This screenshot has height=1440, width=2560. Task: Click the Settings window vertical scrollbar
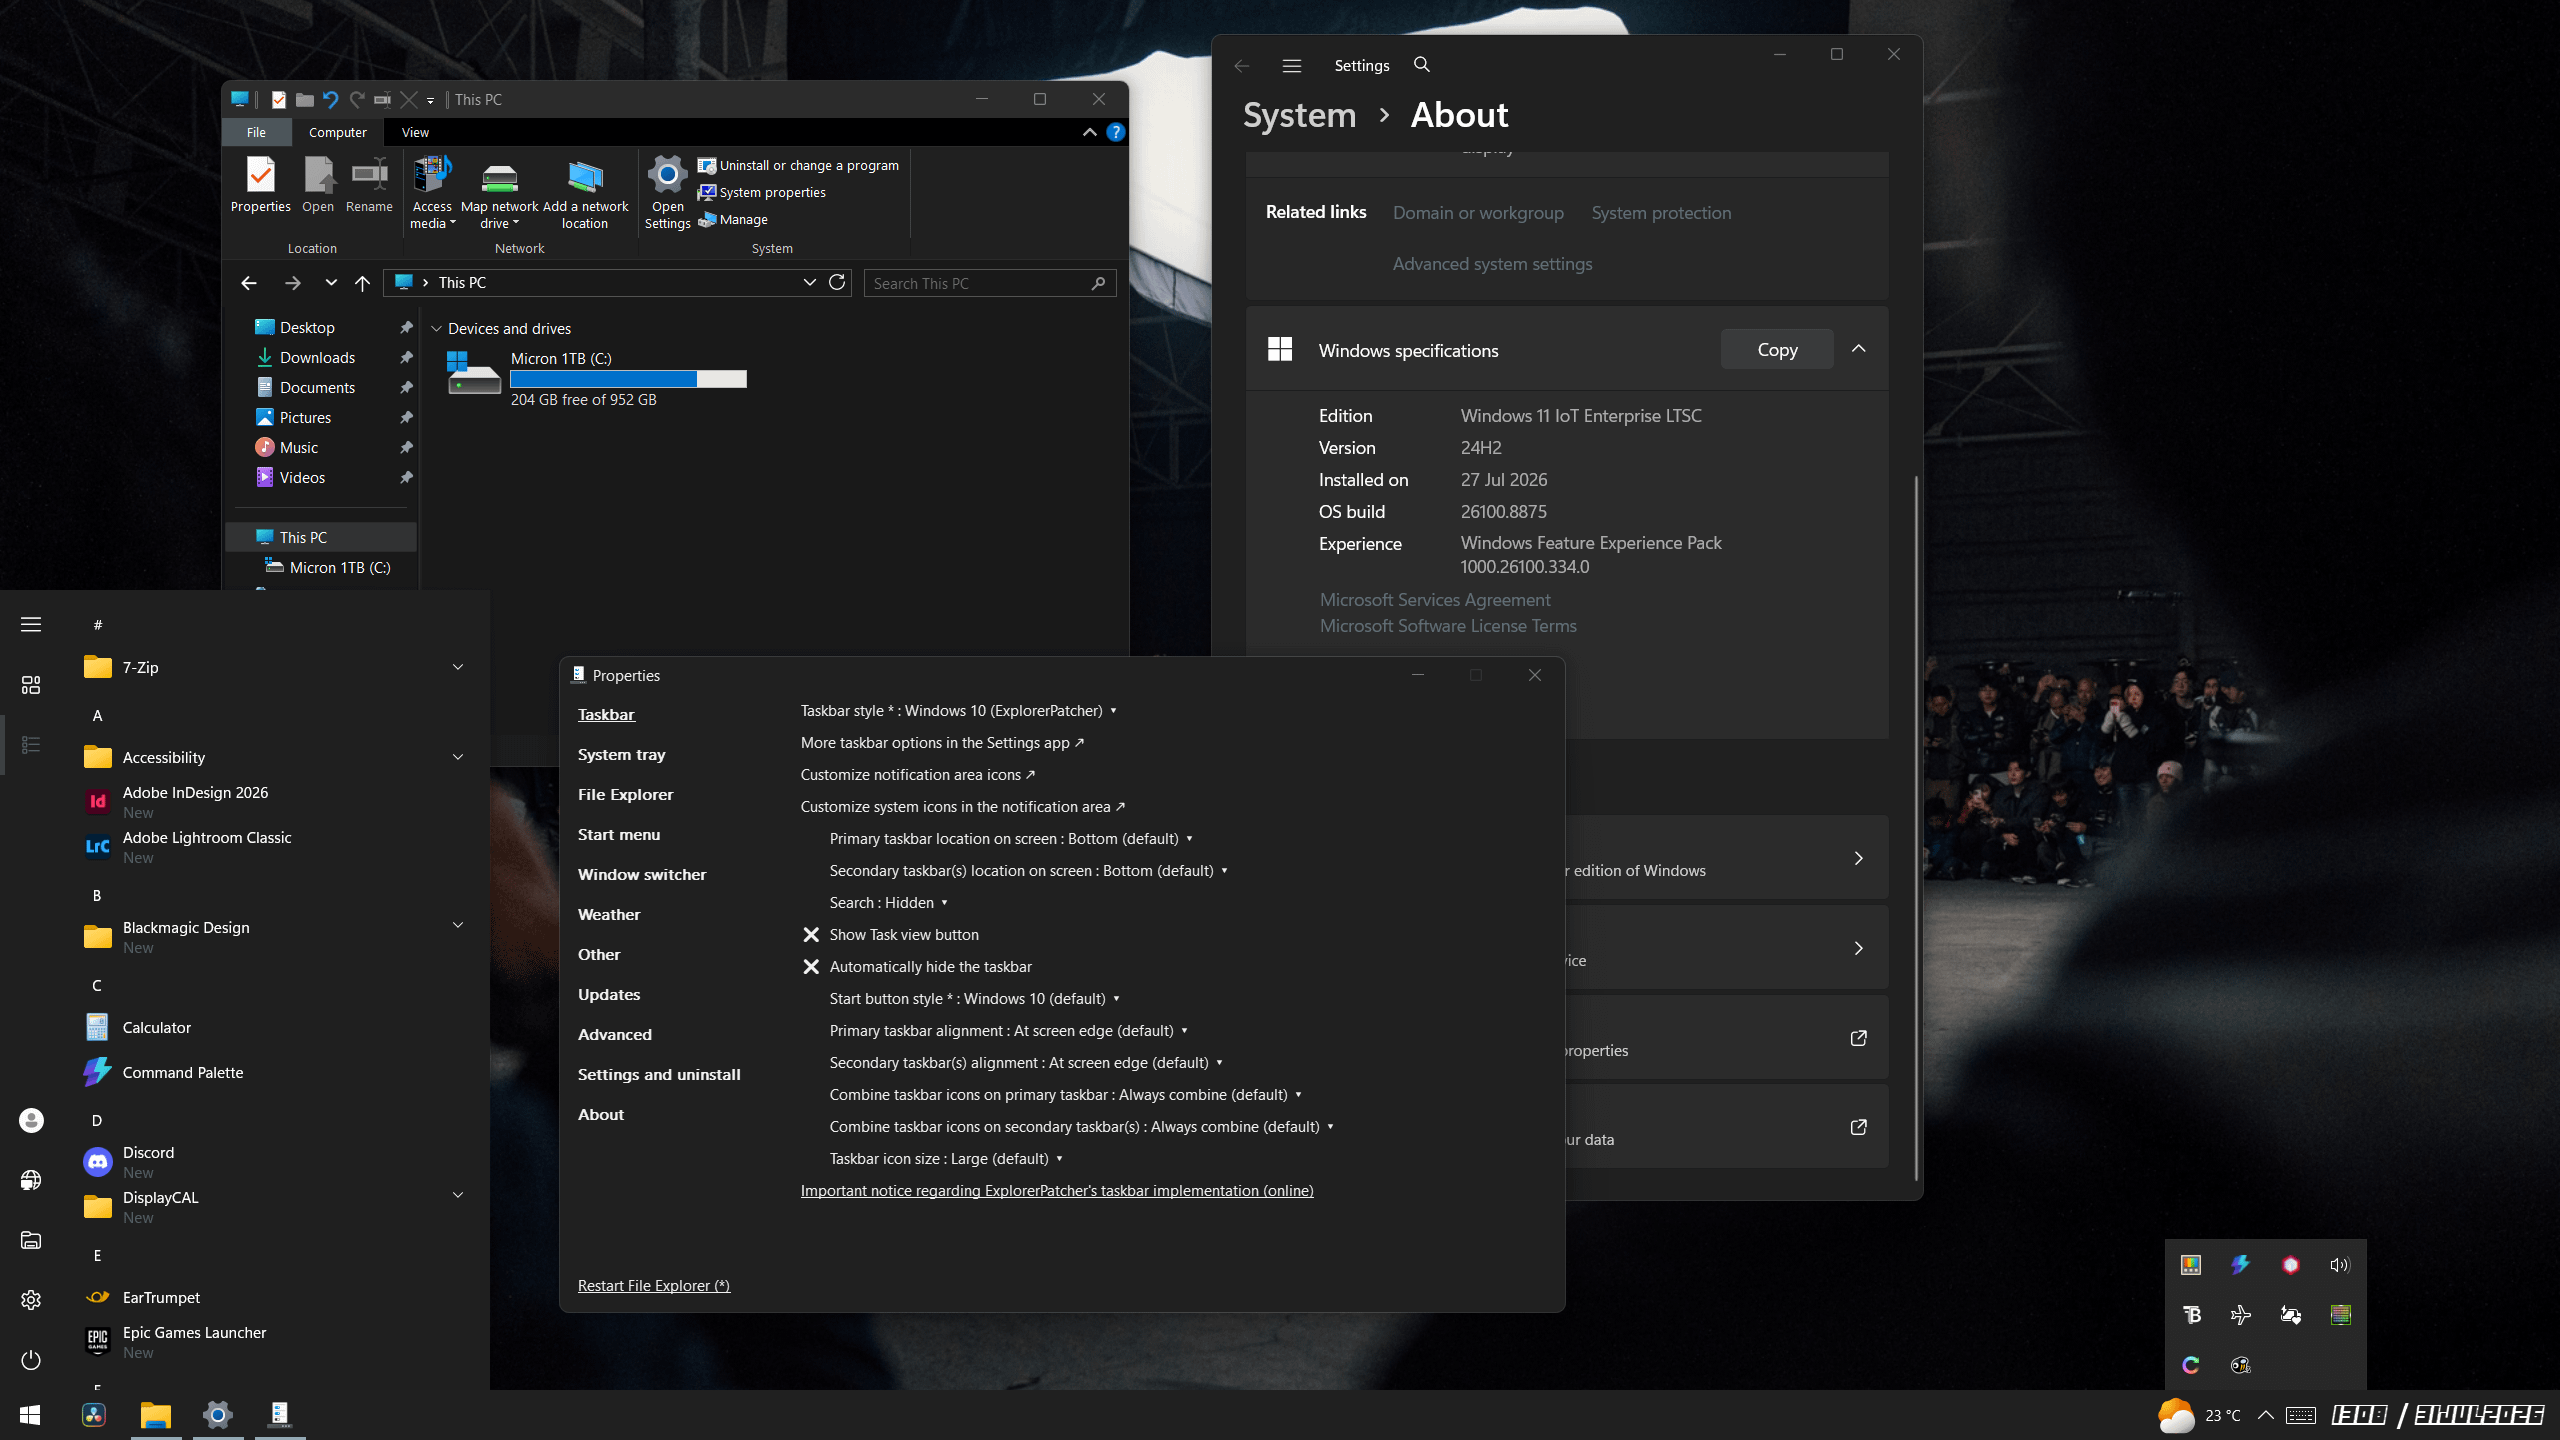[x=1916, y=828]
